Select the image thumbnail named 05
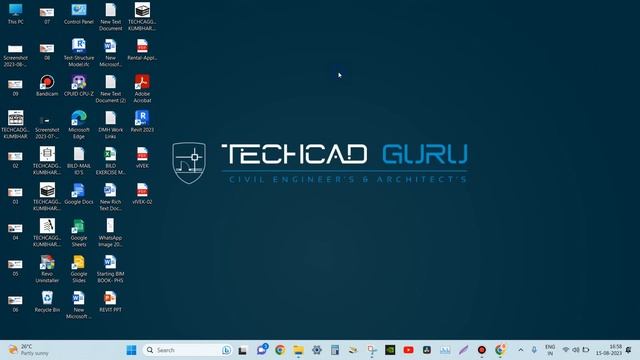 point(16,267)
